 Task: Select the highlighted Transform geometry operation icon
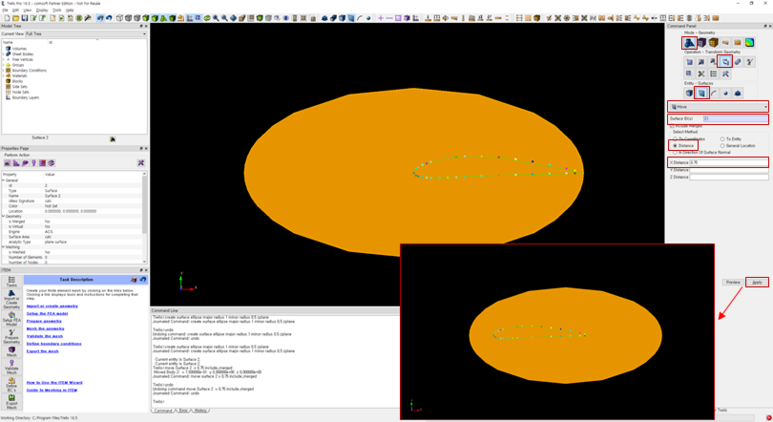pos(725,62)
